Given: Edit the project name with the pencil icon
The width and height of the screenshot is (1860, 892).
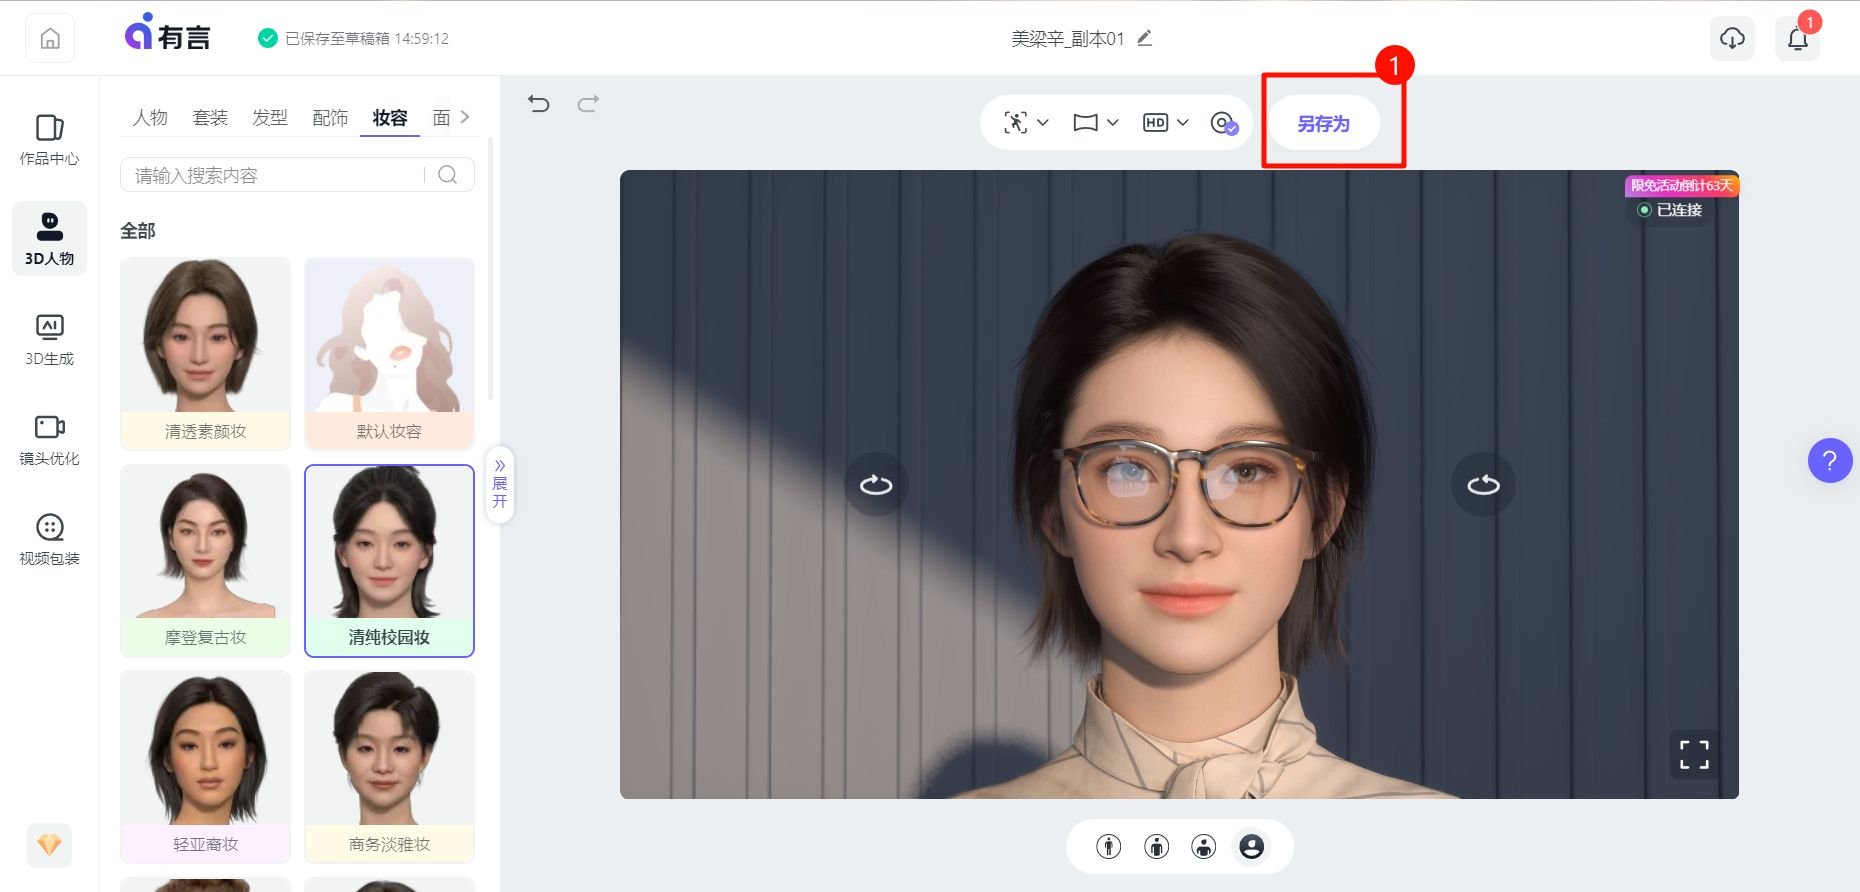Looking at the screenshot, I should 1145,39.
